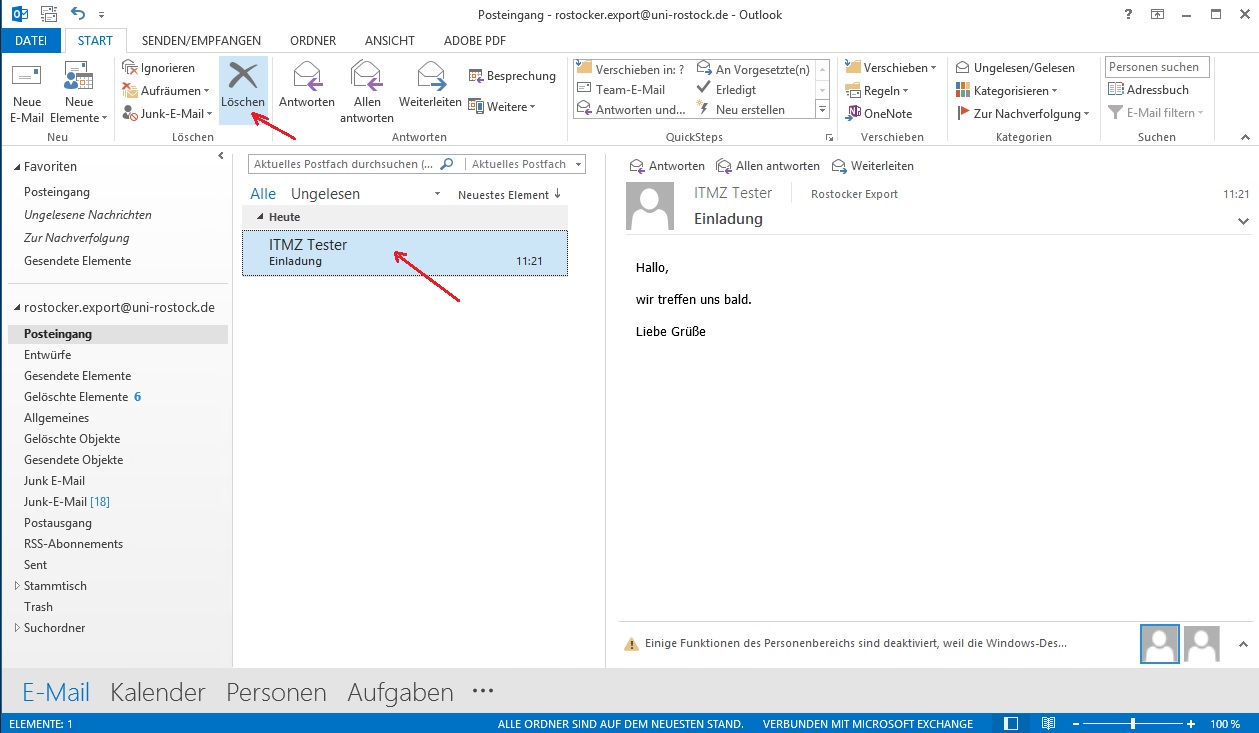Select the Verschieben in: ? quick step
Viewport: 1259px width, 733px height.
point(631,69)
